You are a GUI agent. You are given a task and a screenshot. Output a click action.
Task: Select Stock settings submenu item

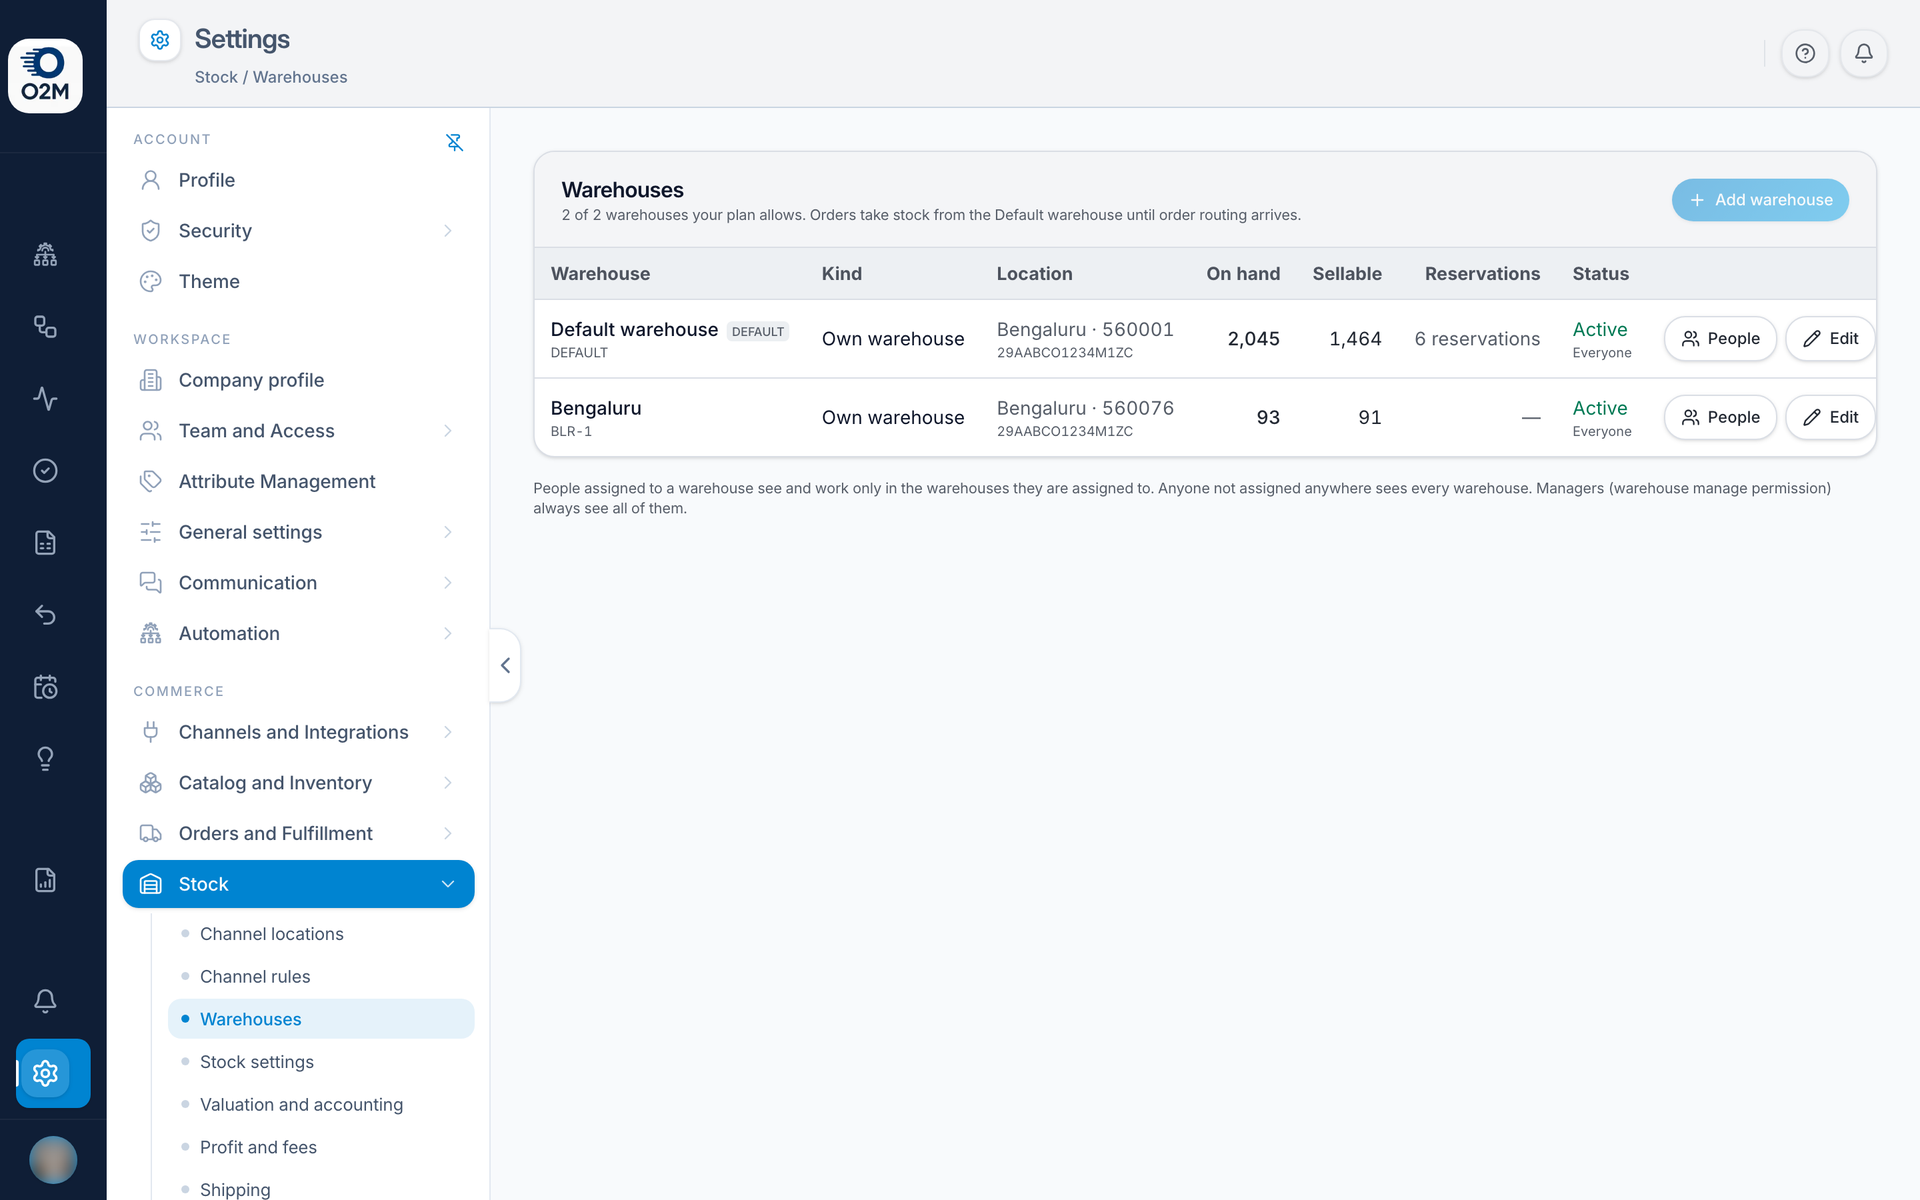coord(257,1062)
